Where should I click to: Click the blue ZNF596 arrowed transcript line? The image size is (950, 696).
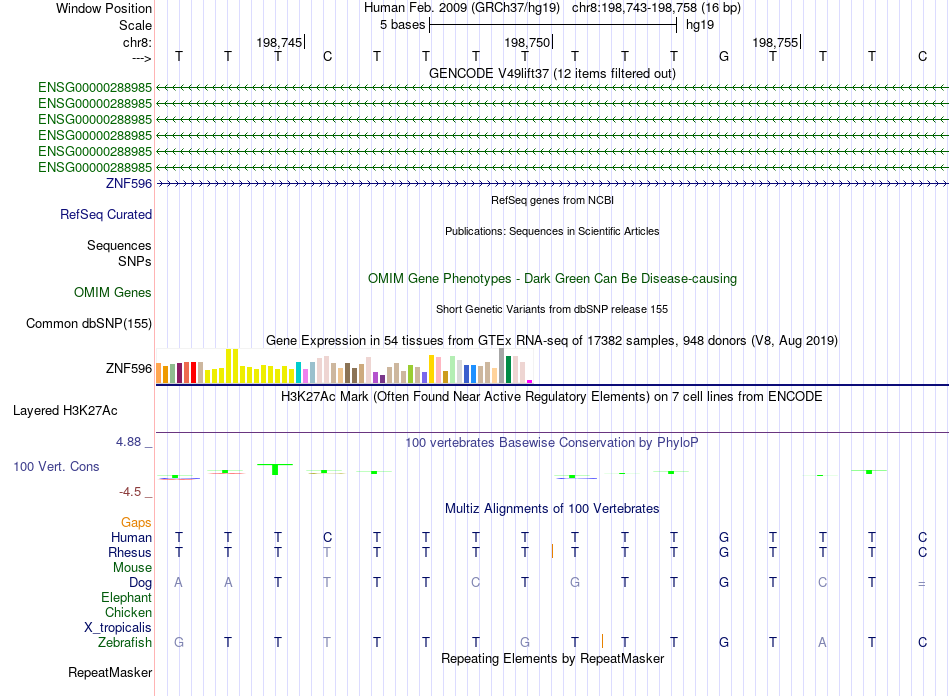click(x=552, y=183)
